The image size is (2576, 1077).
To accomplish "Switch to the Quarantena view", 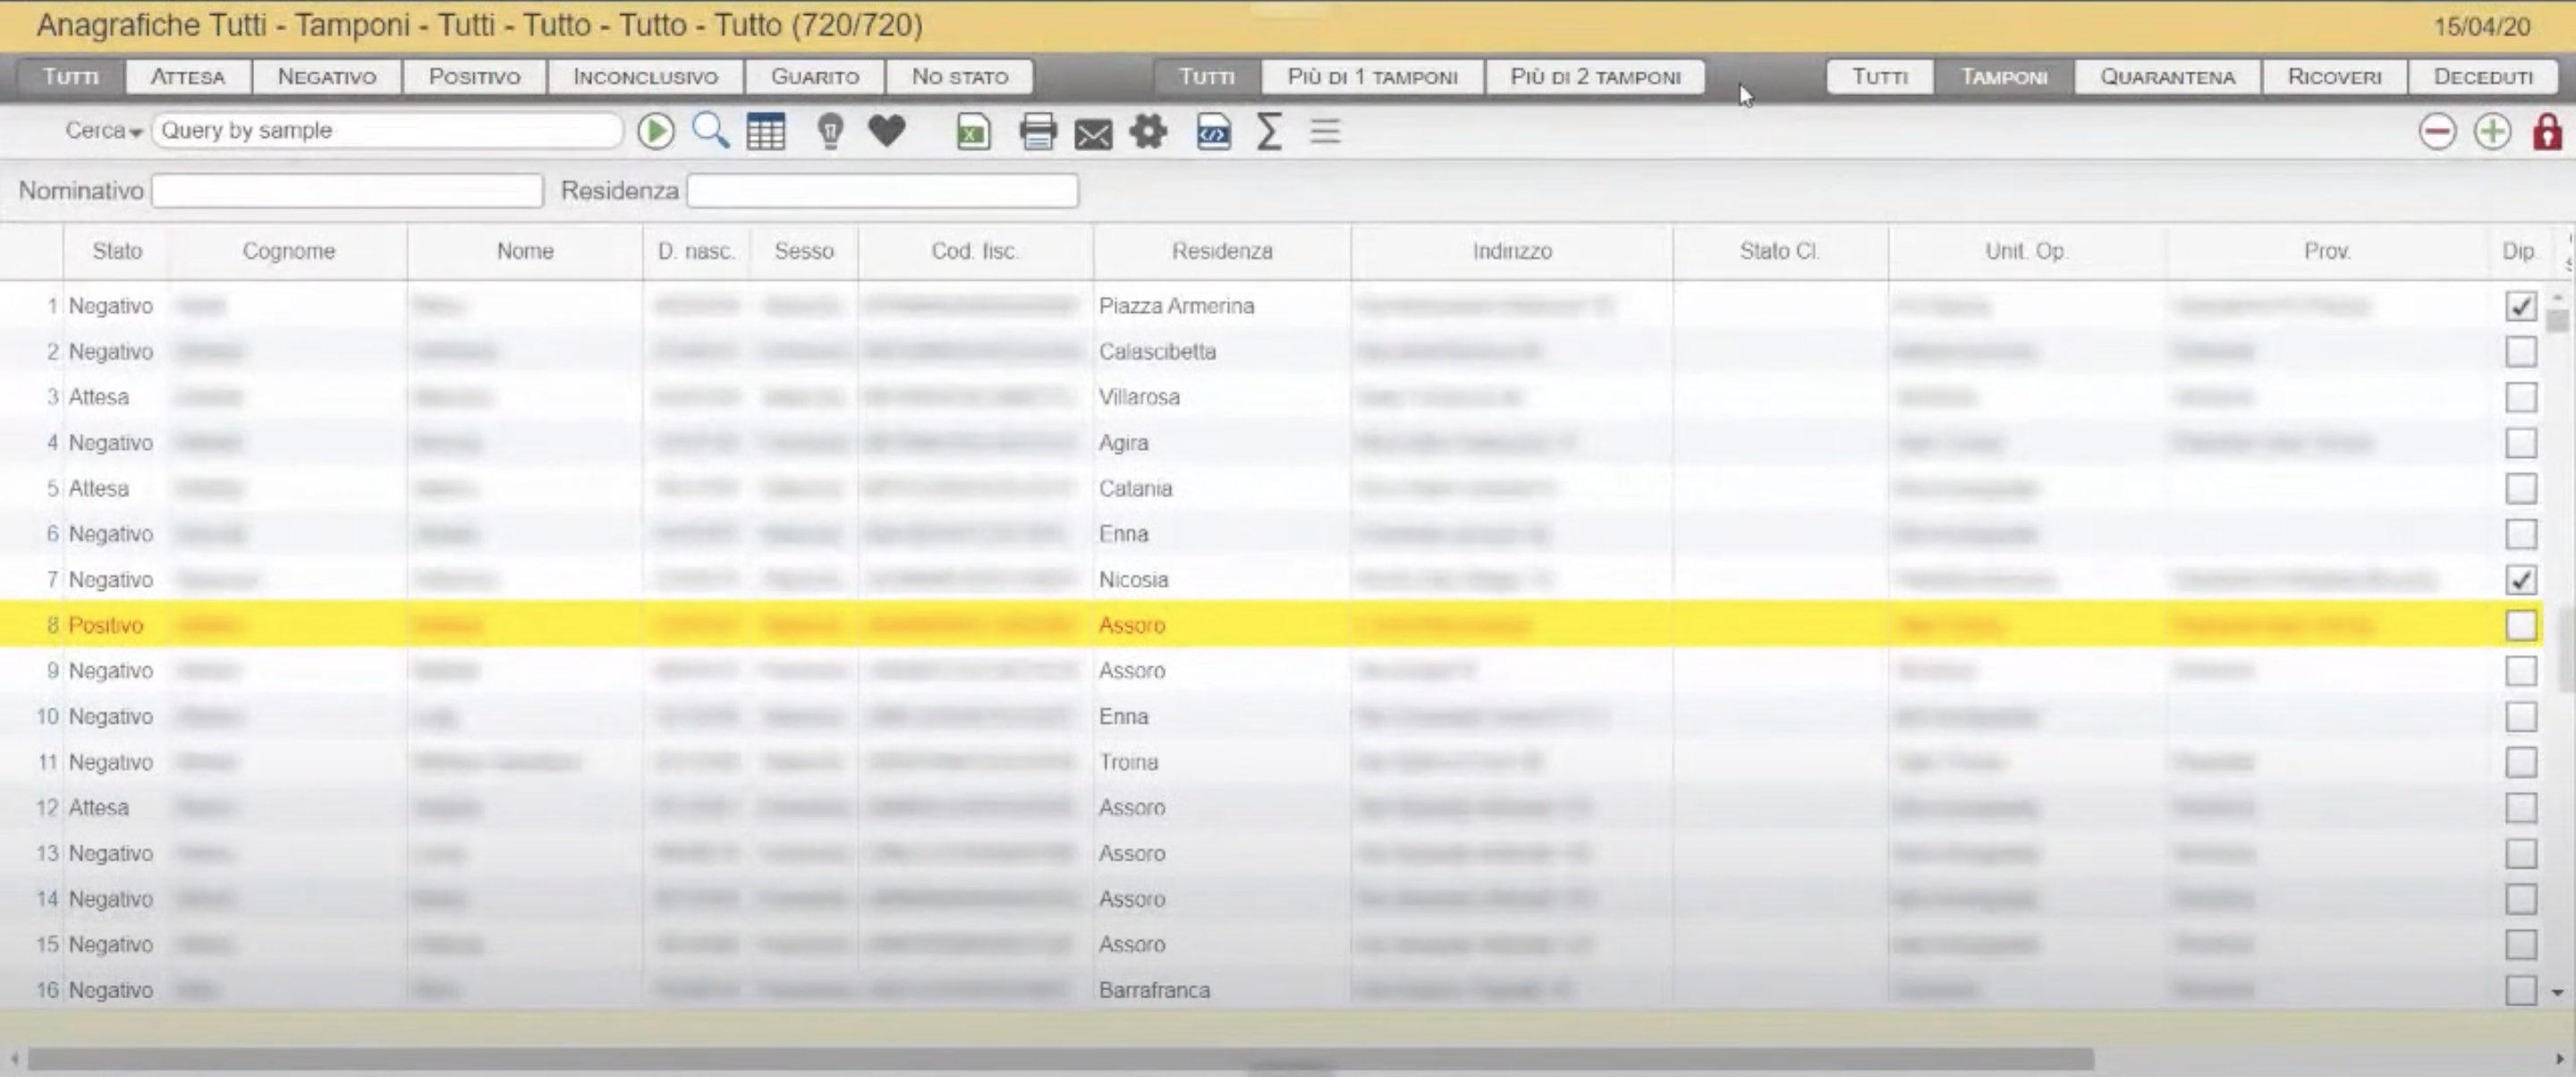I will (x=2167, y=77).
